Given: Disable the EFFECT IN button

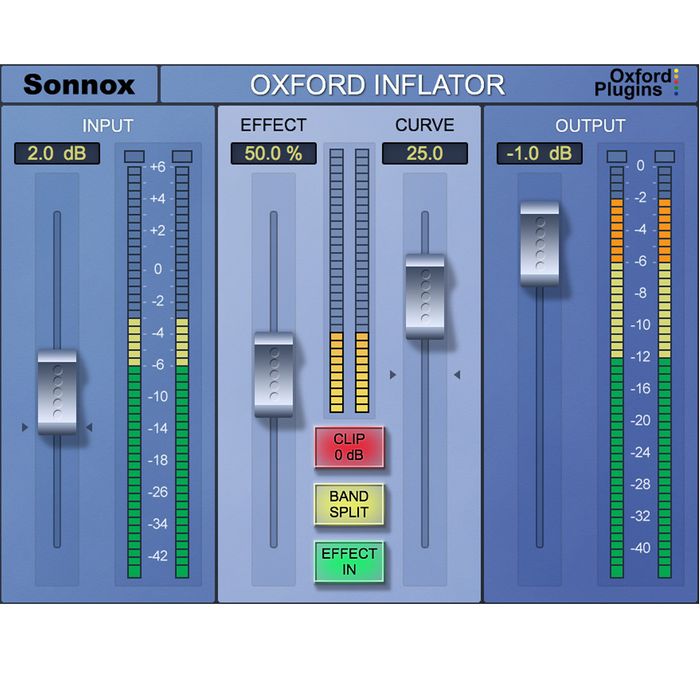Looking at the screenshot, I should pos(349,561).
